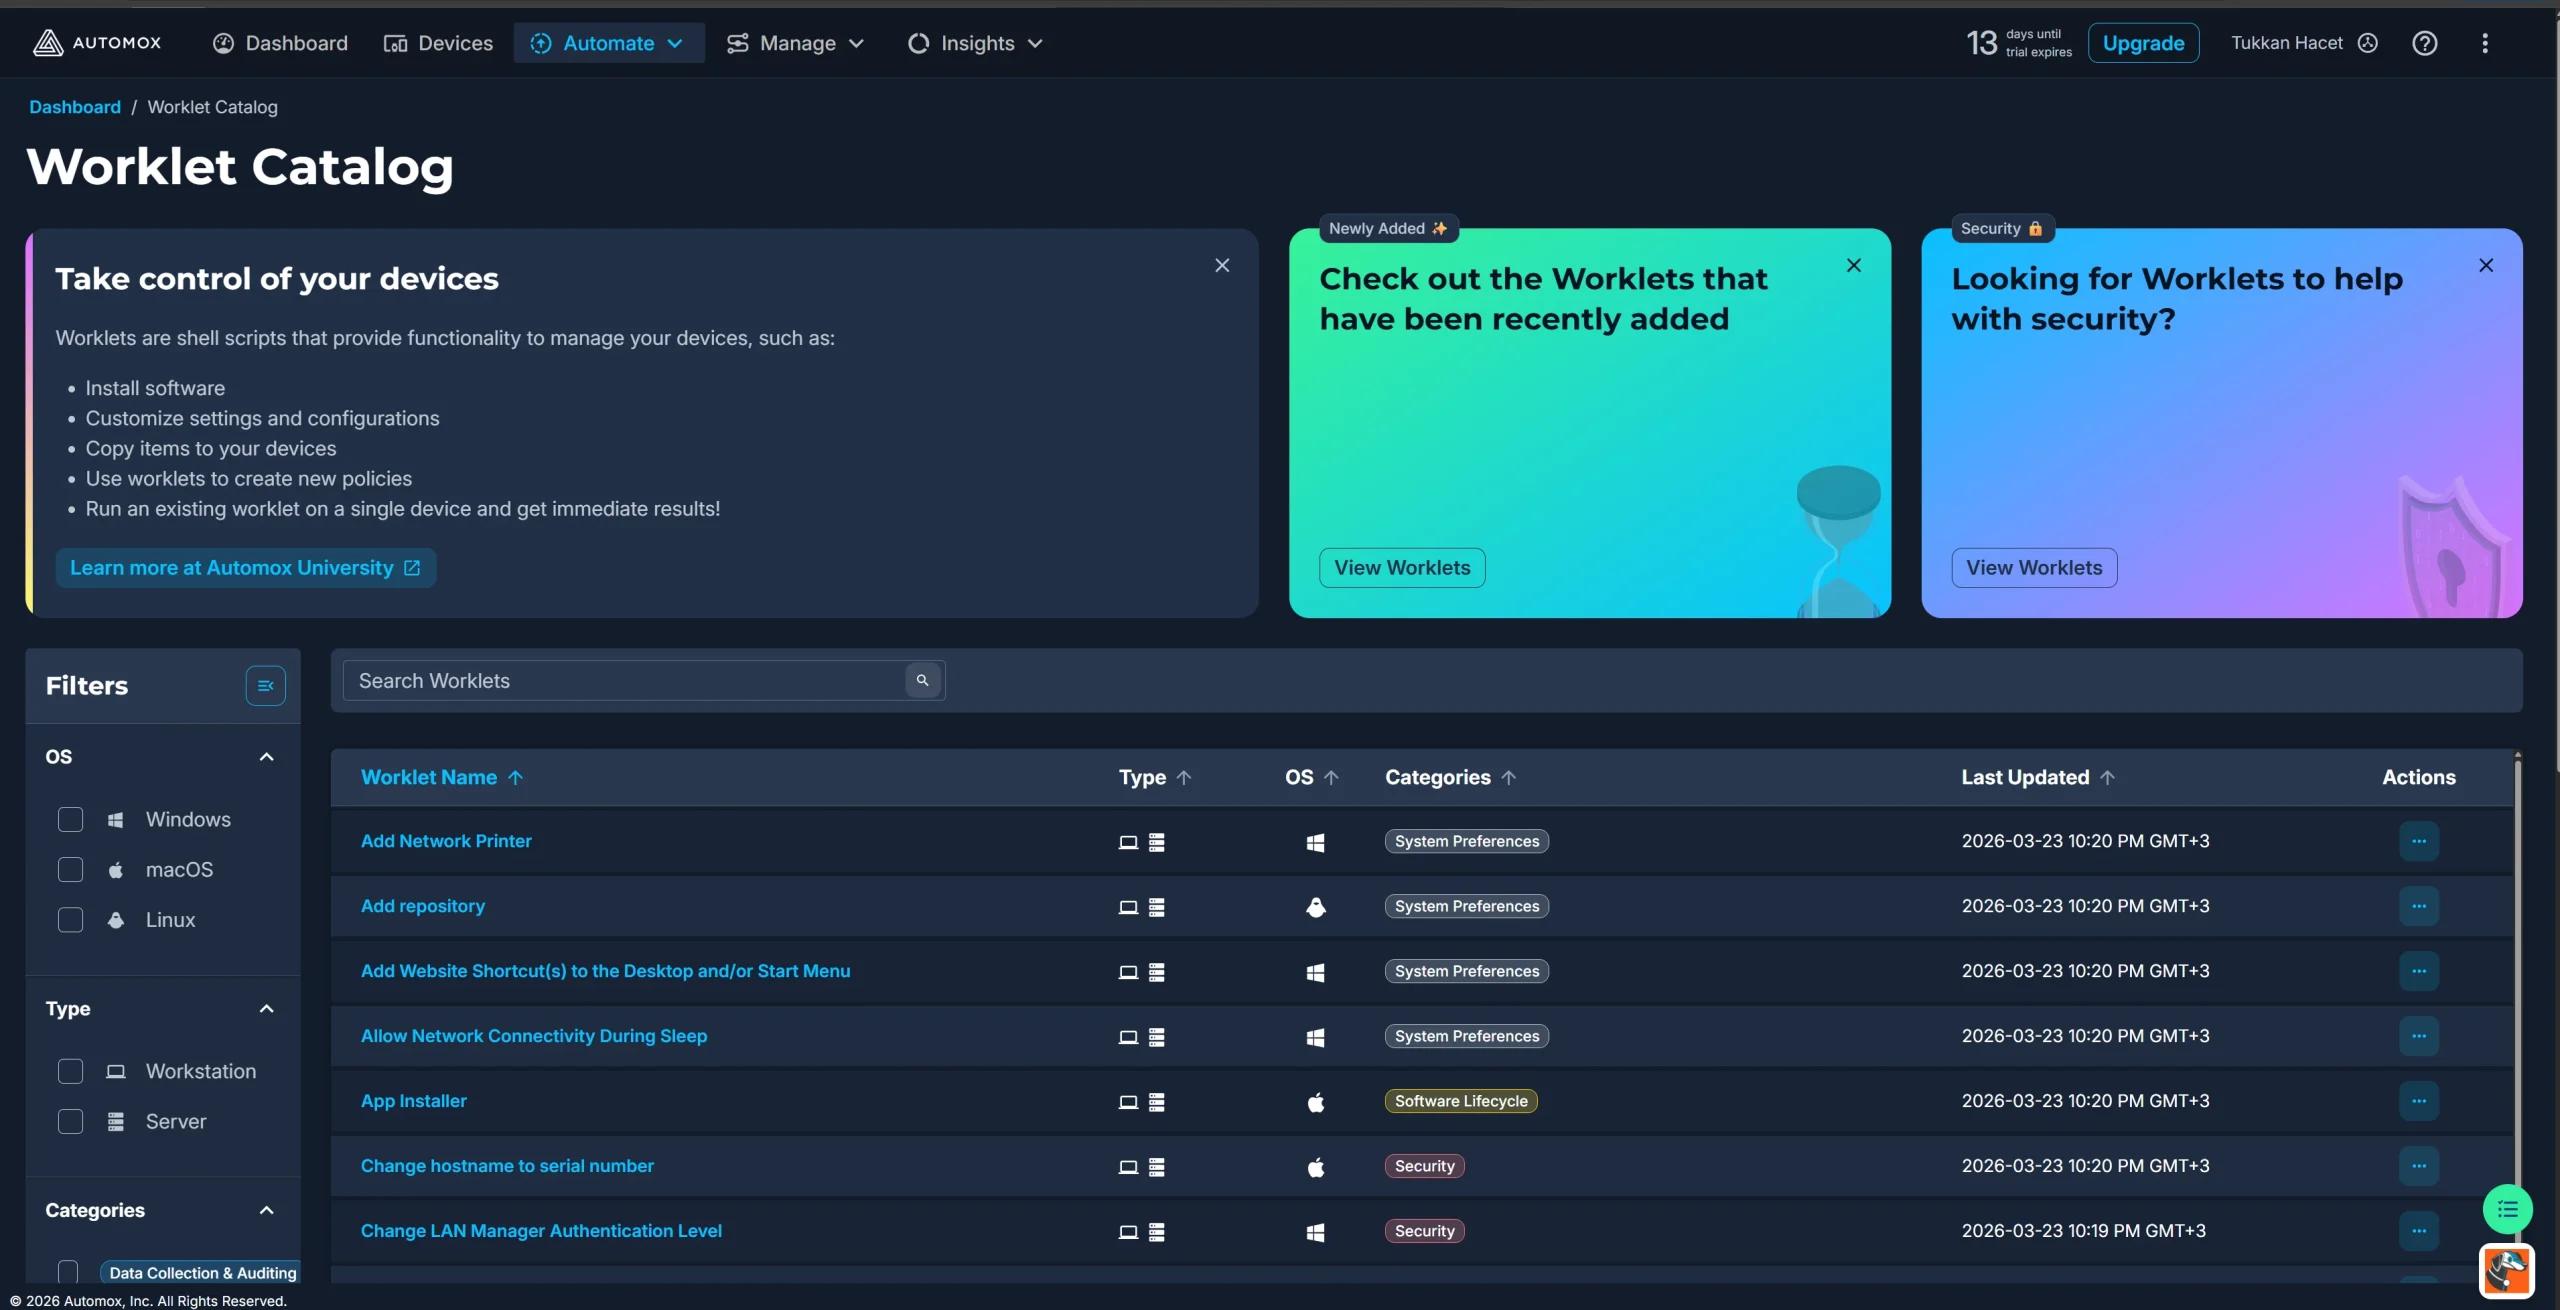
Task: Collapse the Type filter section
Action: (x=266, y=1008)
